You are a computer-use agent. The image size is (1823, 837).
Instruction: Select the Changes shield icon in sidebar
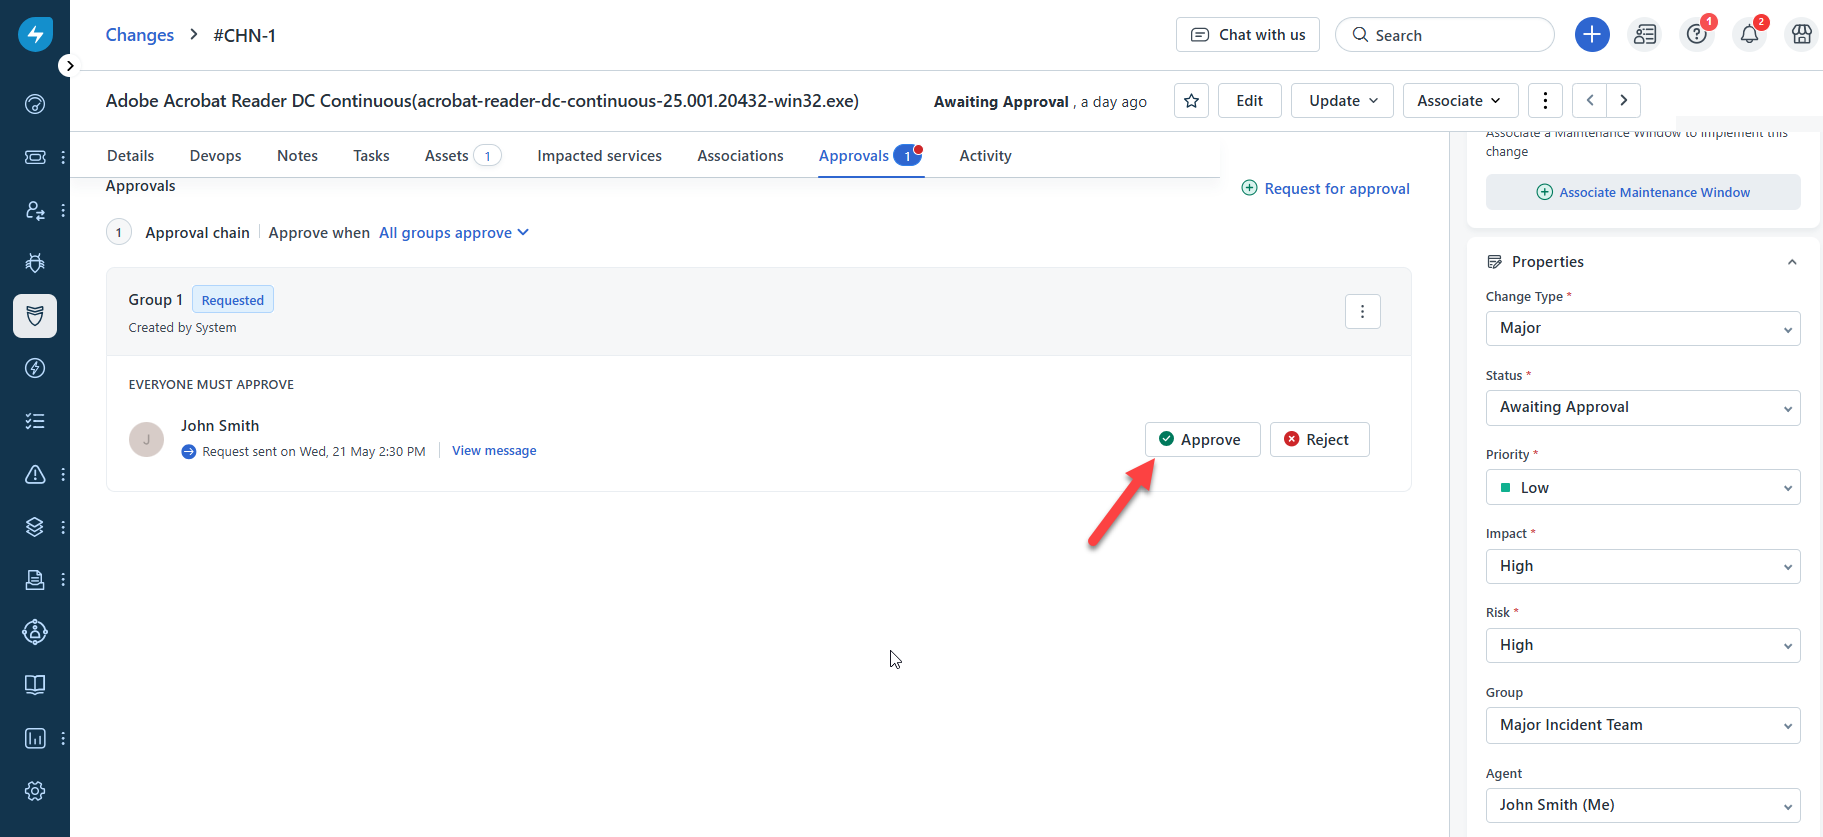click(x=35, y=316)
